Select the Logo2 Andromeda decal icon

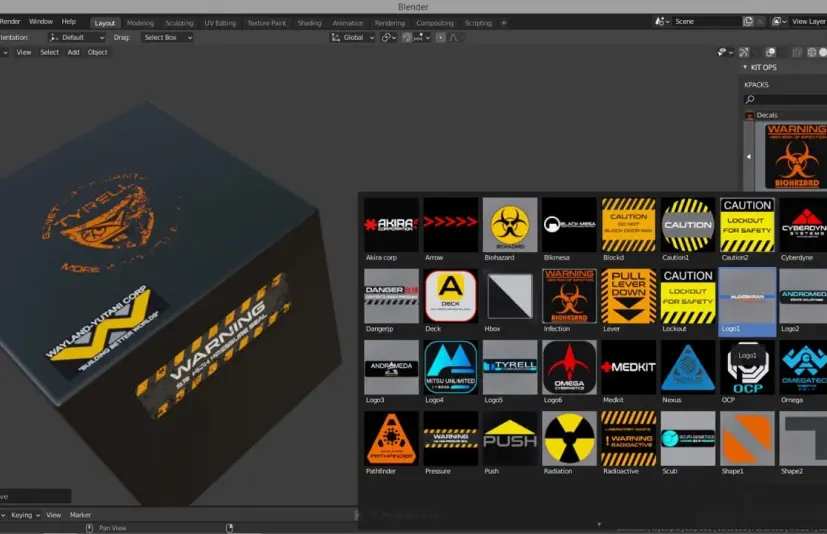803,296
